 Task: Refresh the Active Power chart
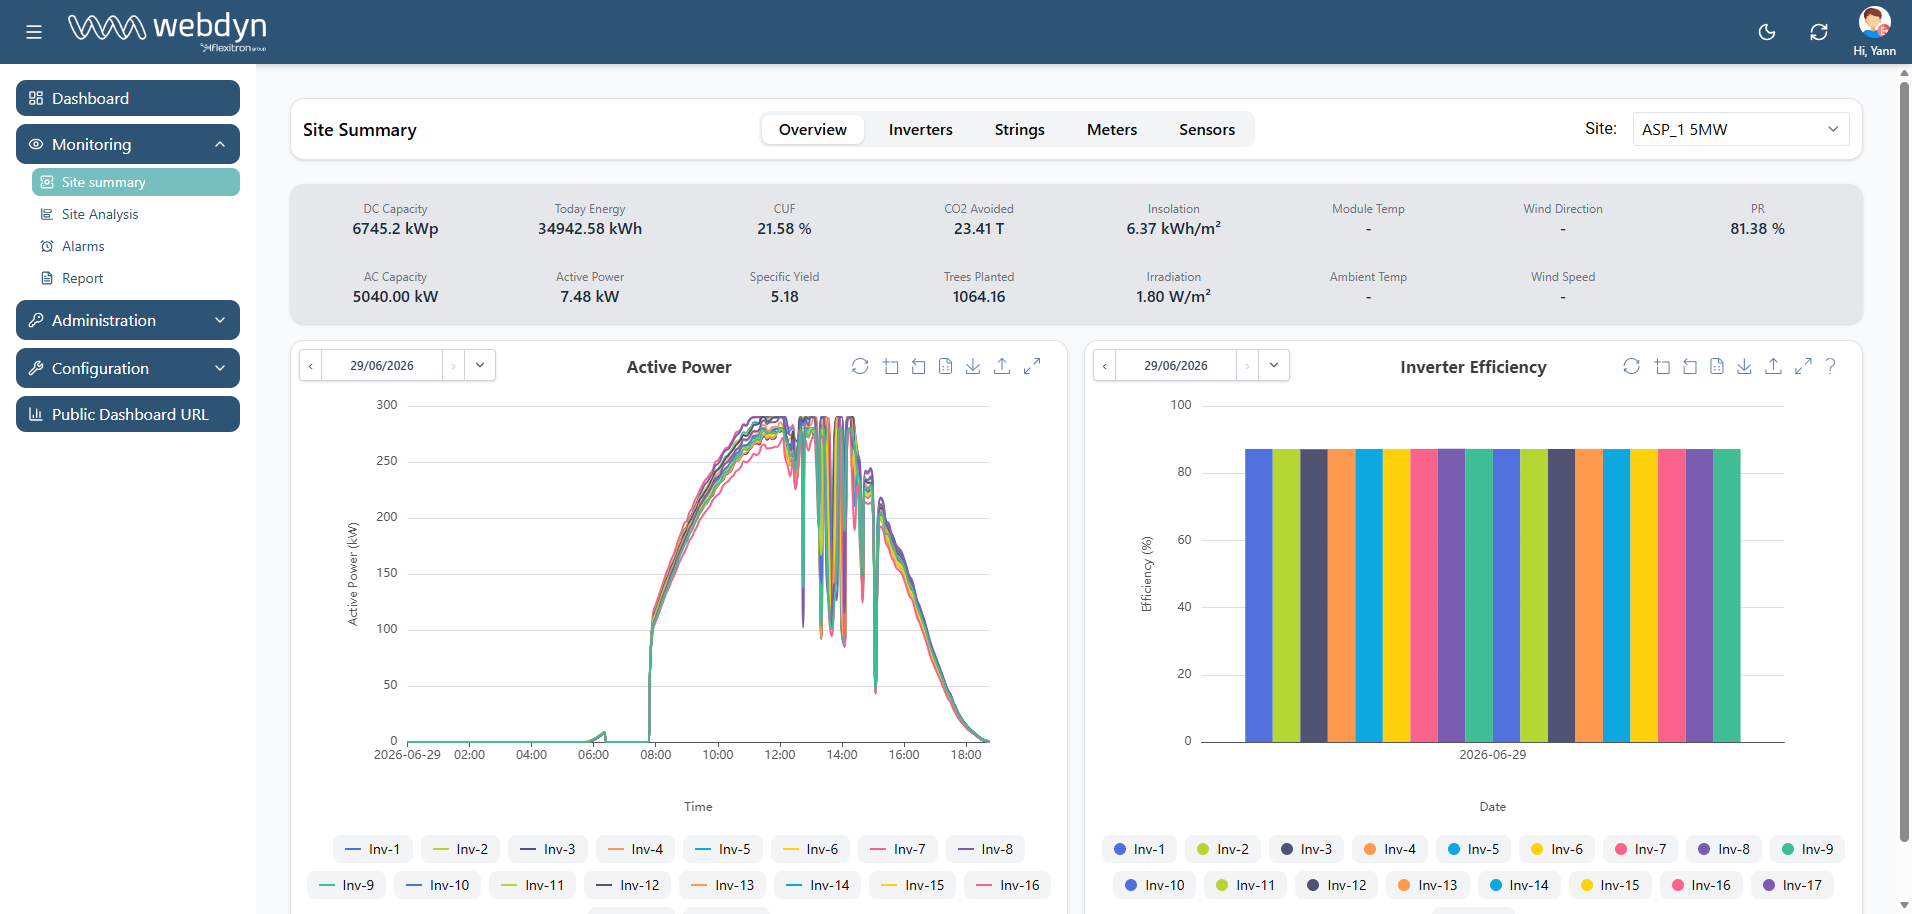(x=860, y=366)
